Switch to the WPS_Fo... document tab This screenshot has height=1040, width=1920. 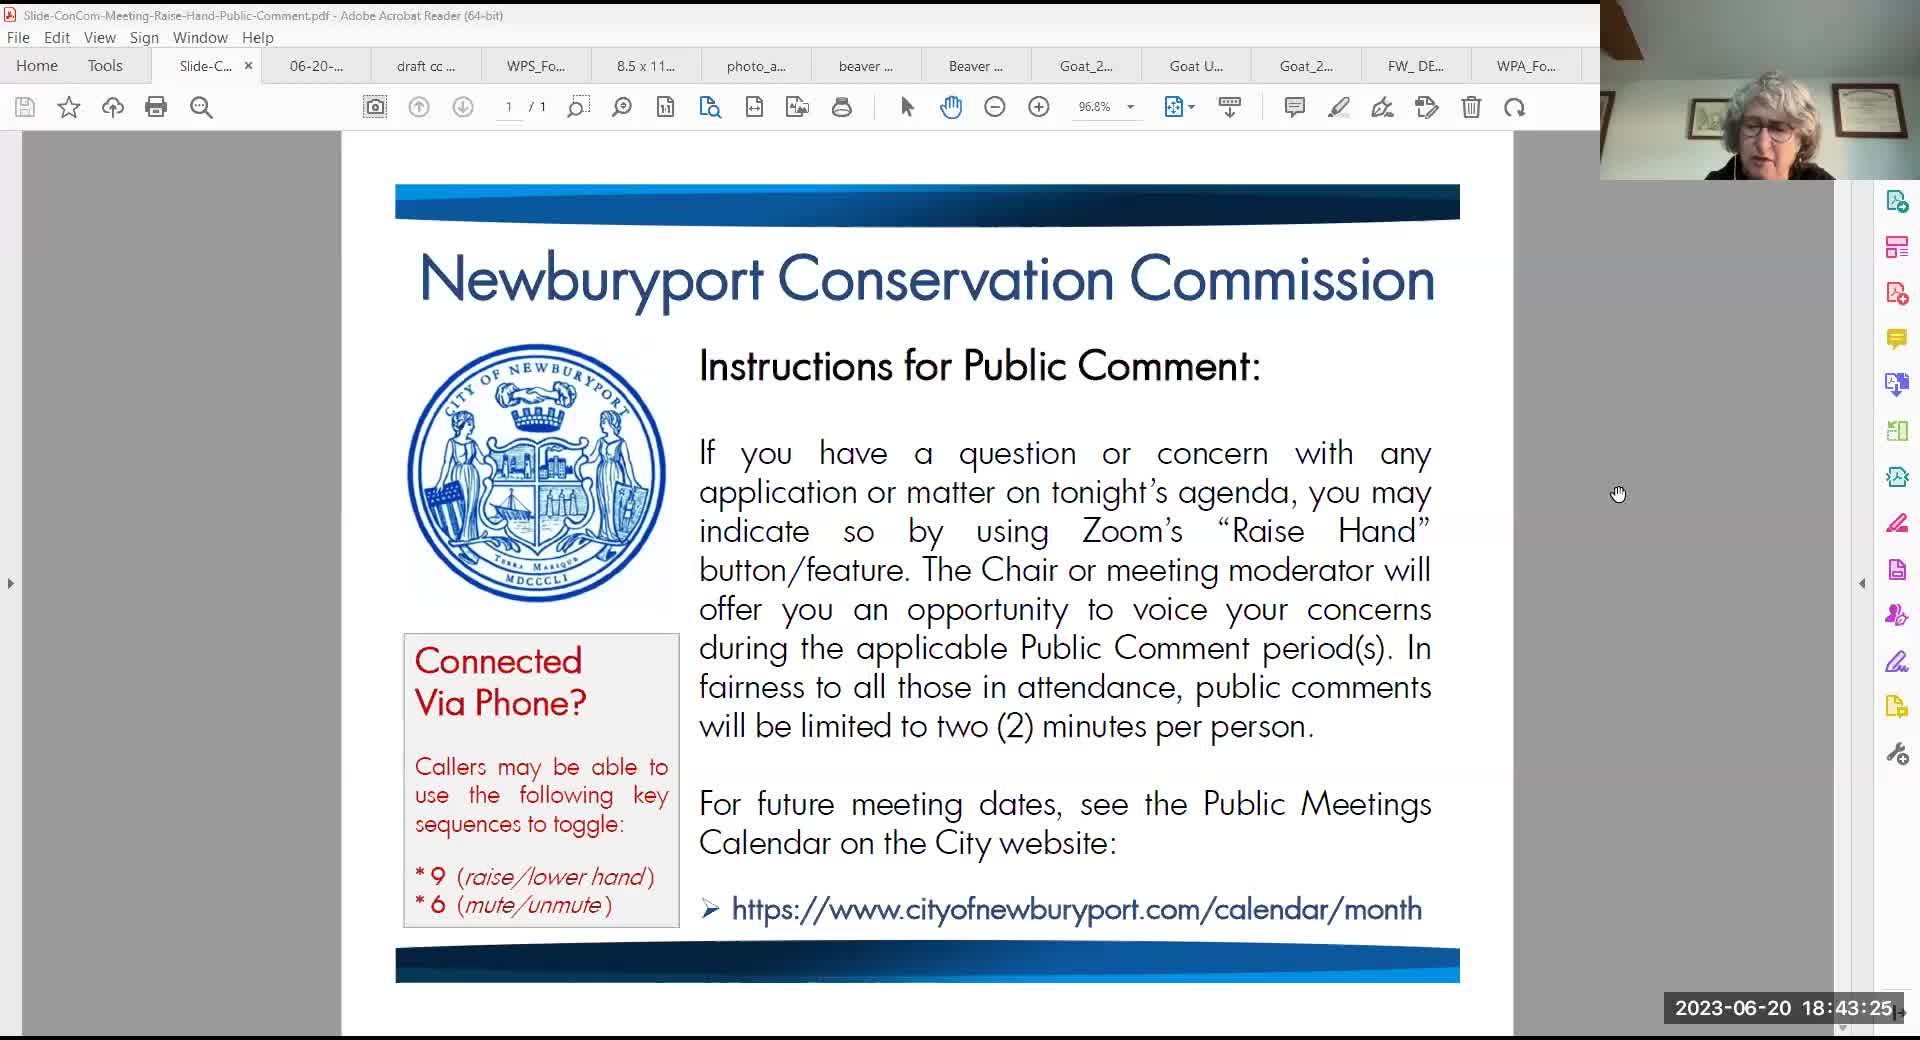click(536, 66)
